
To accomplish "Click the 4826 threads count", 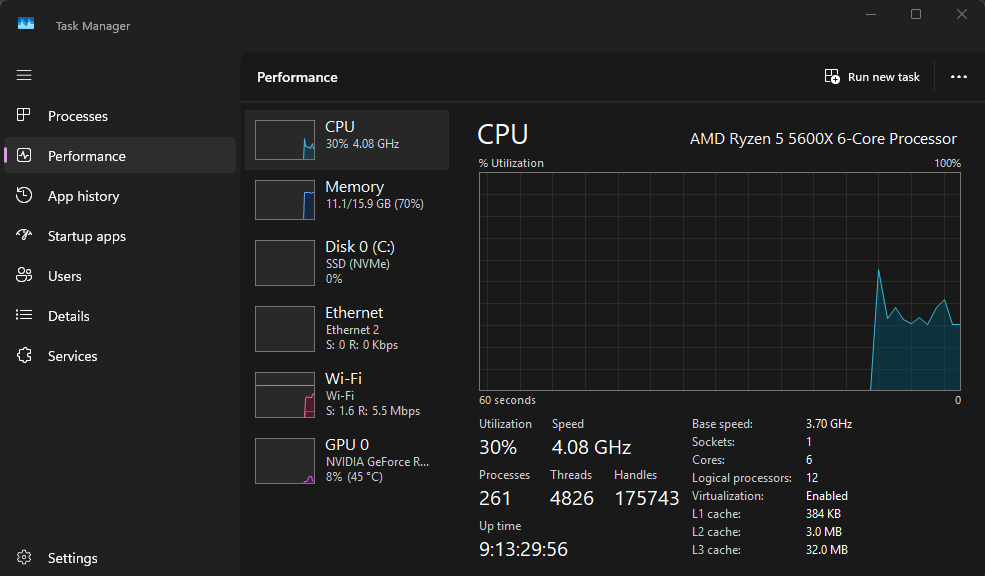I will 572,498.
